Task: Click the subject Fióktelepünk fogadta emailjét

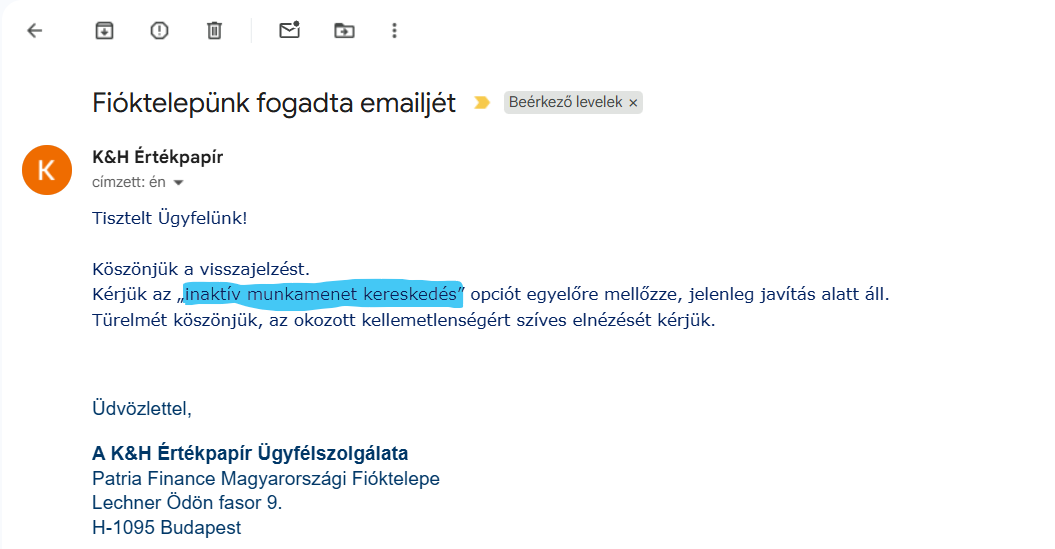Action: pyautogui.click(x=273, y=102)
